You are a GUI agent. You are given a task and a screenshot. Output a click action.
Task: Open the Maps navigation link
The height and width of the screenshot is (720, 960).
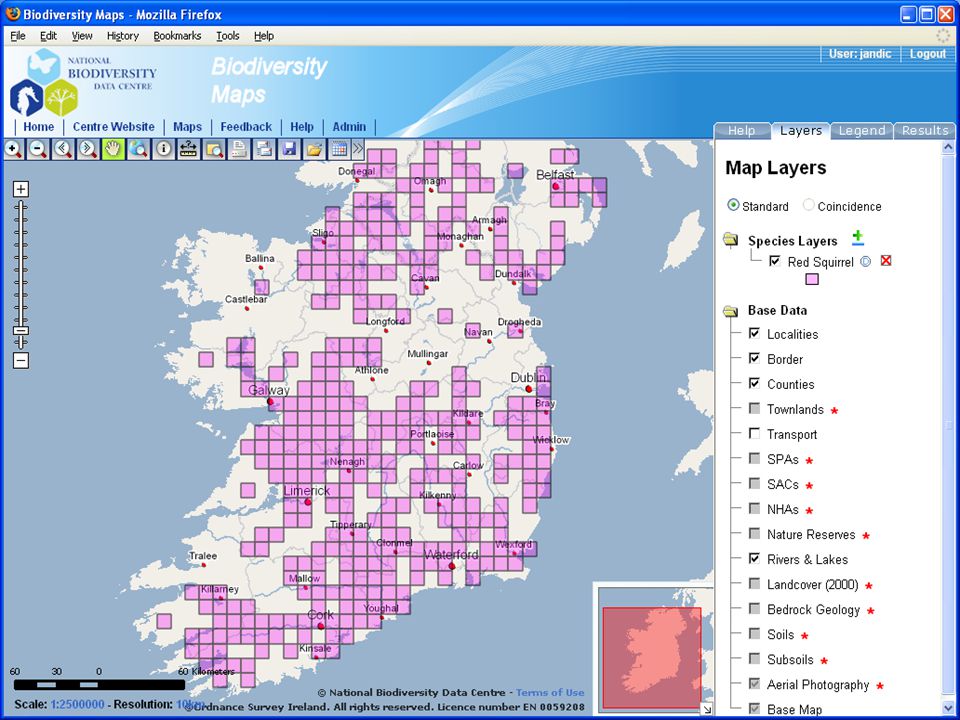pyautogui.click(x=187, y=127)
